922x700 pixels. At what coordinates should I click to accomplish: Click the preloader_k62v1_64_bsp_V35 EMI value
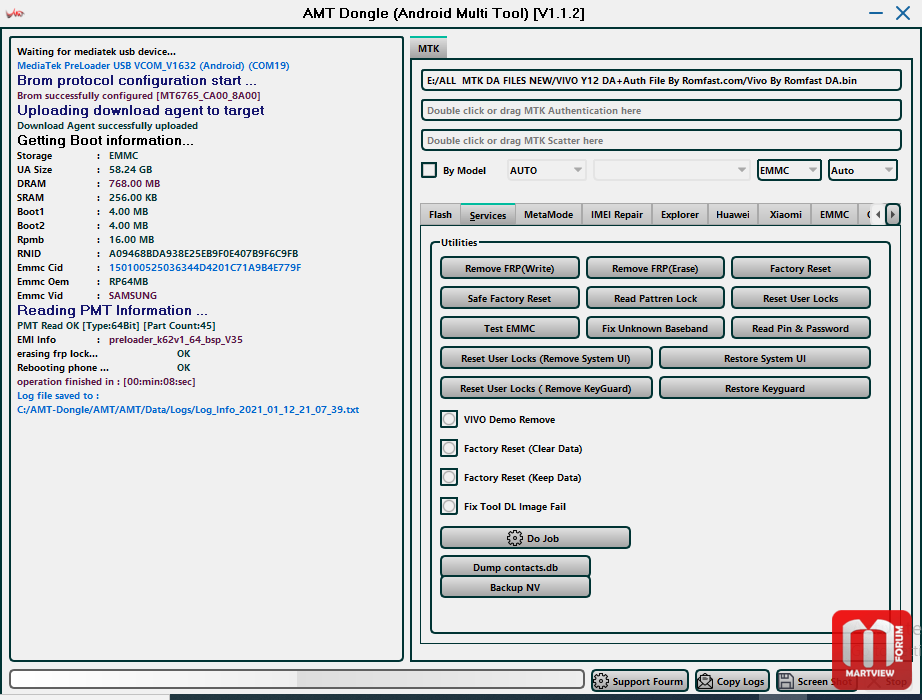point(175,339)
